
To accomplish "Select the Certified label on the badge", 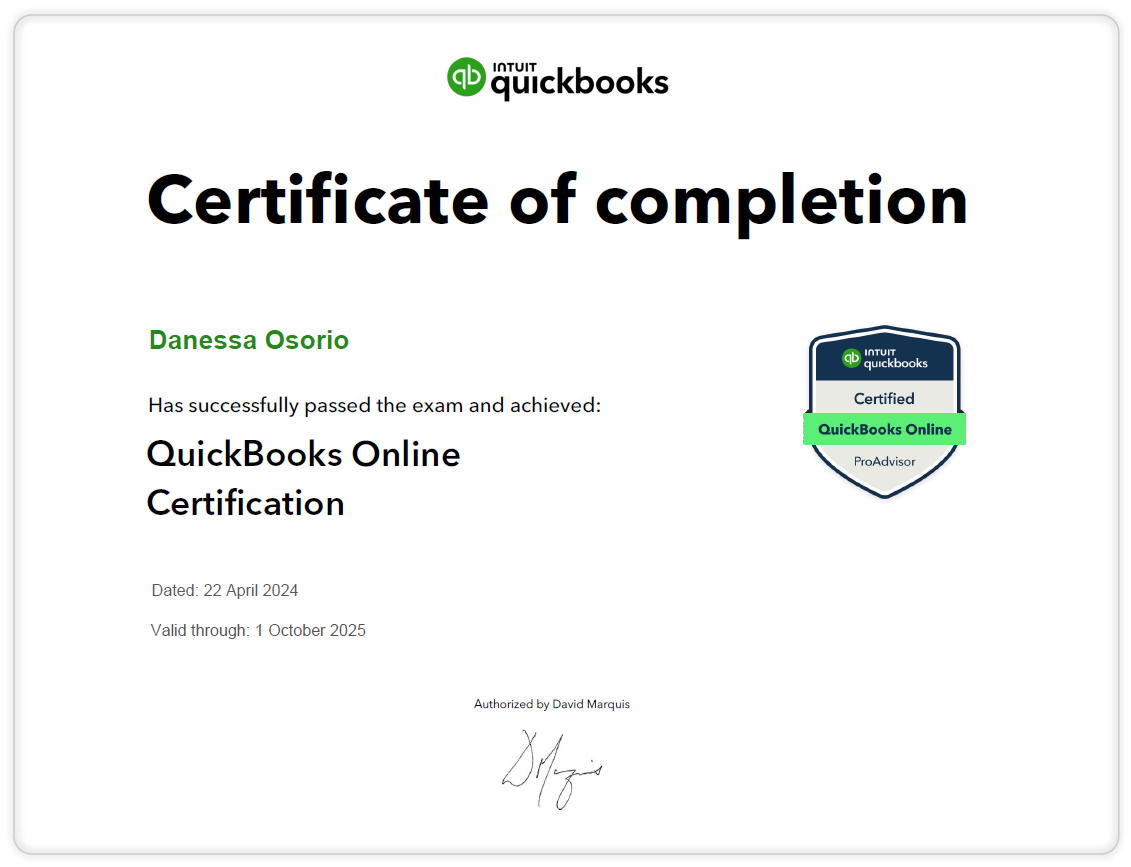I will click(884, 397).
